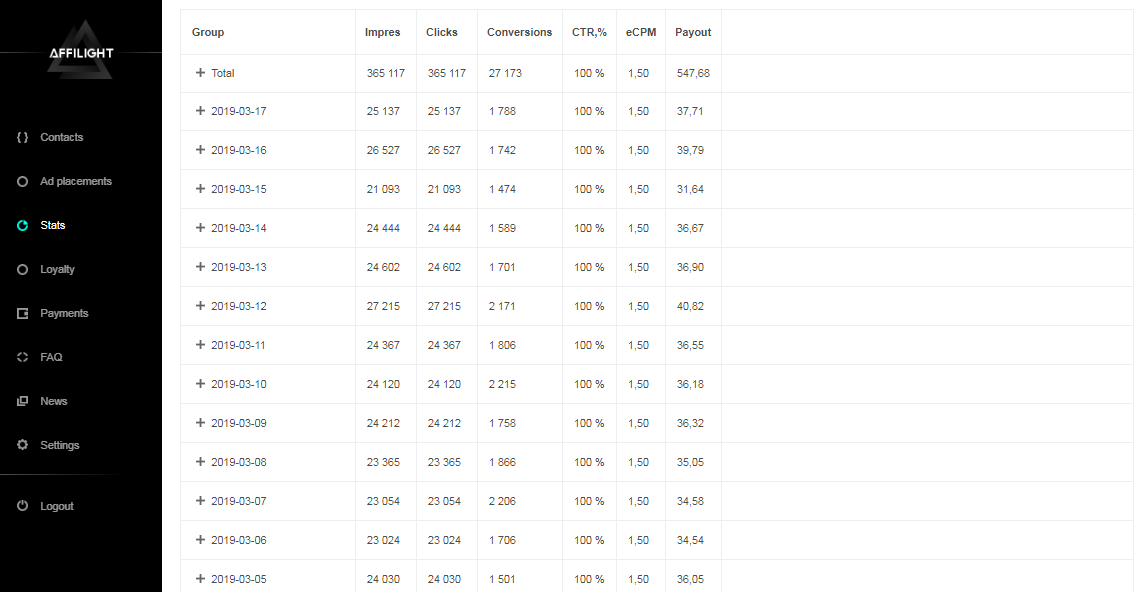
Task: Click the Loyalty circle icon
Action: (x=22, y=269)
